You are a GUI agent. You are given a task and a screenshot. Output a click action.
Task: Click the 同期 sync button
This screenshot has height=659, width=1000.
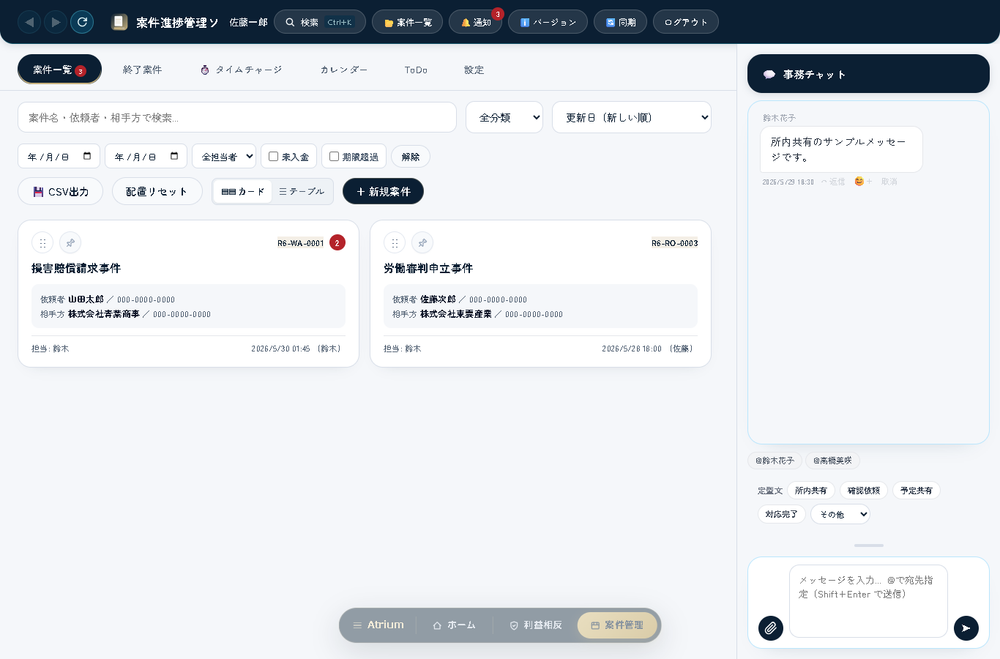[620, 22]
